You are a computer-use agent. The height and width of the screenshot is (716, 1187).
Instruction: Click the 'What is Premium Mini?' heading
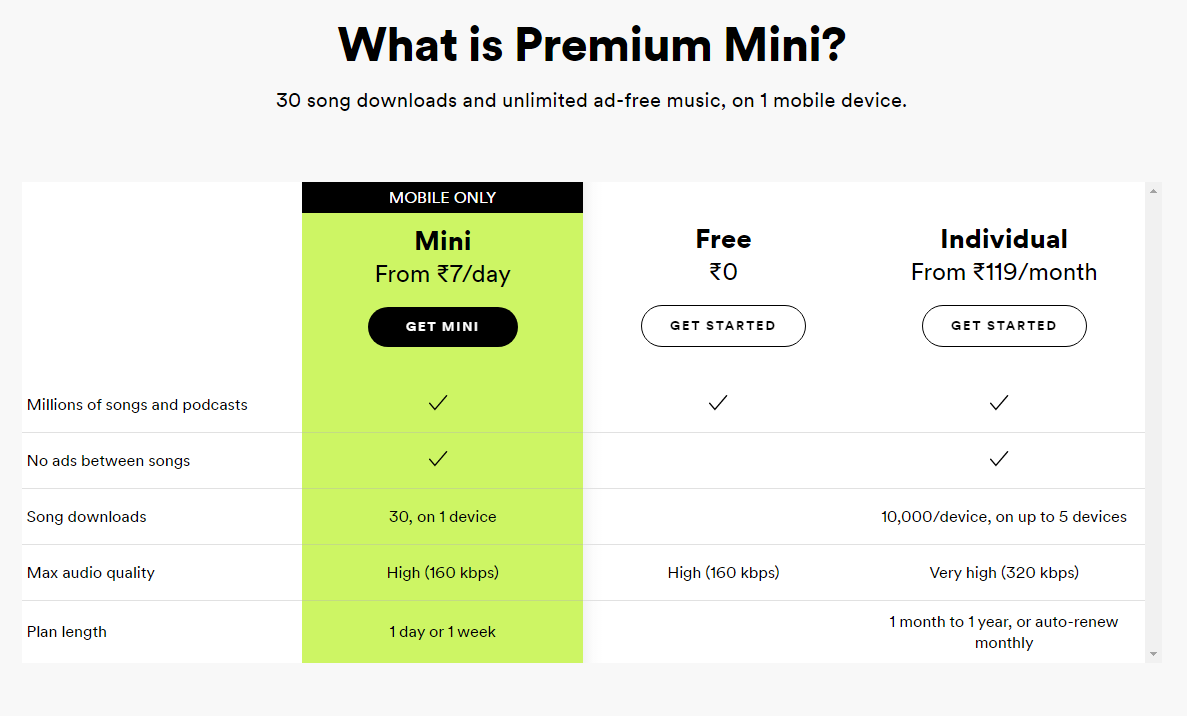(592, 45)
